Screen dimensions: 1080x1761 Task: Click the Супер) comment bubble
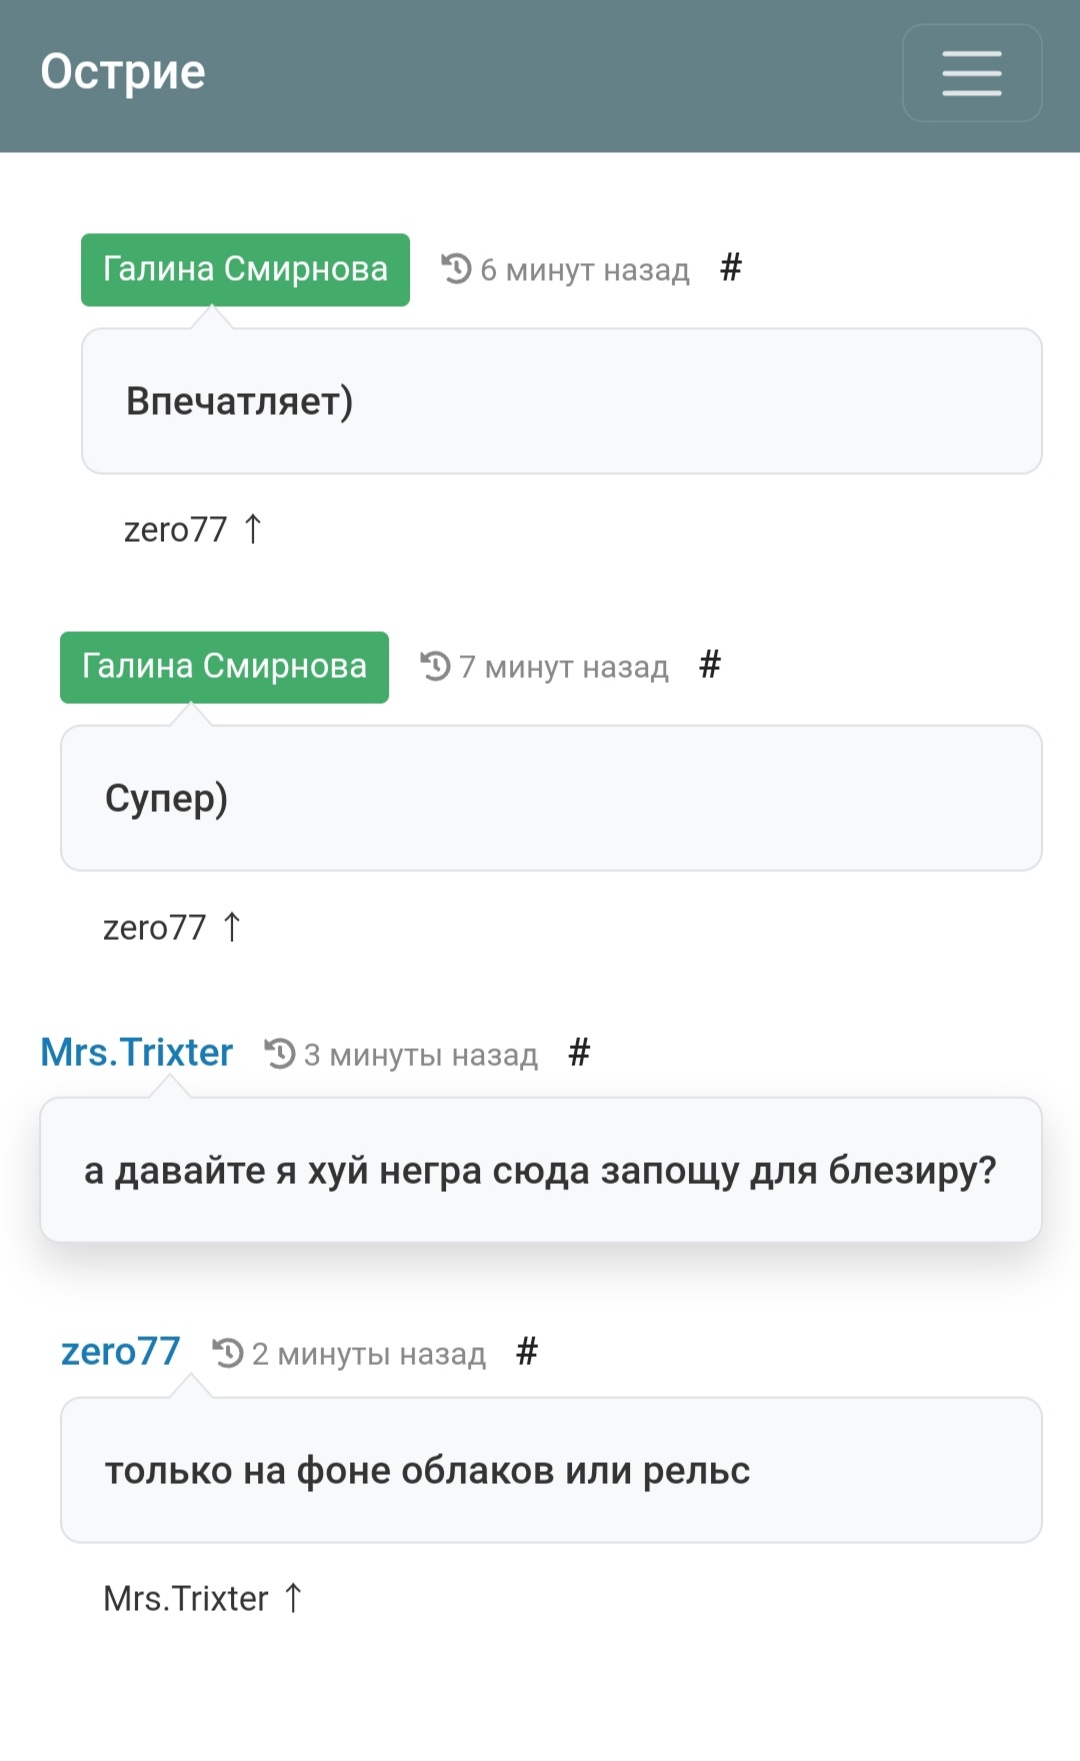click(551, 798)
